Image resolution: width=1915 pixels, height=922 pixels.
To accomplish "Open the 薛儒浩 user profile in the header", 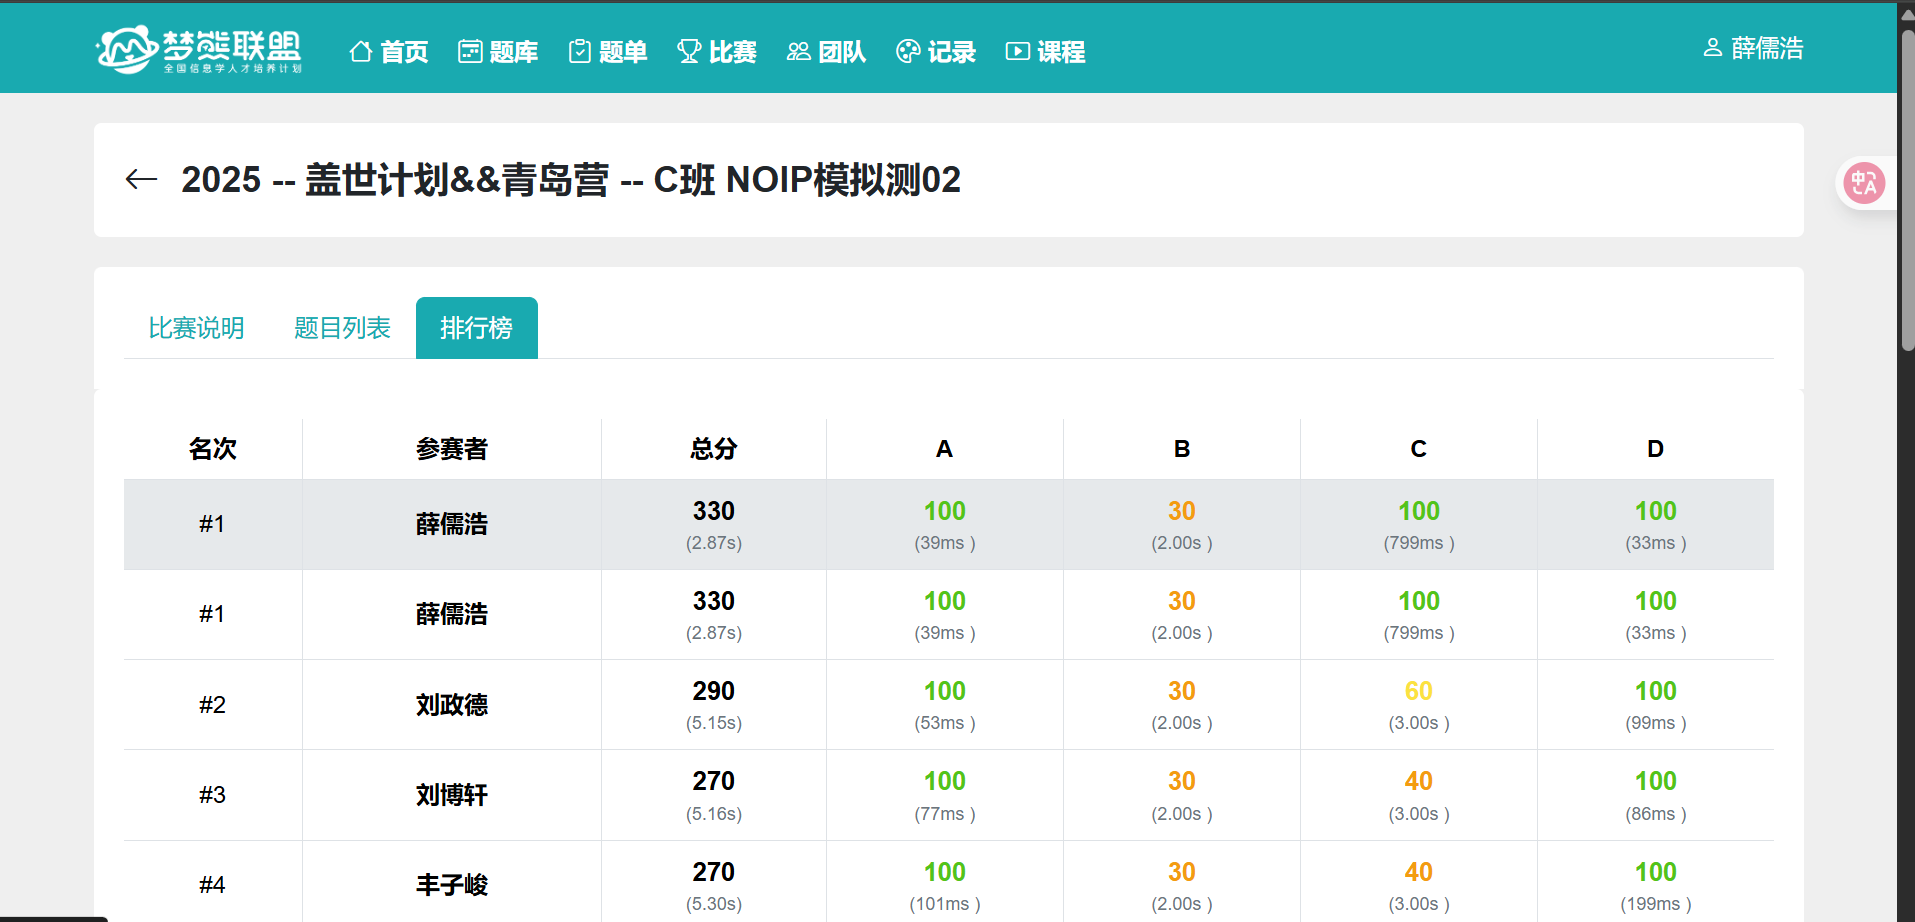I will point(1754,48).
